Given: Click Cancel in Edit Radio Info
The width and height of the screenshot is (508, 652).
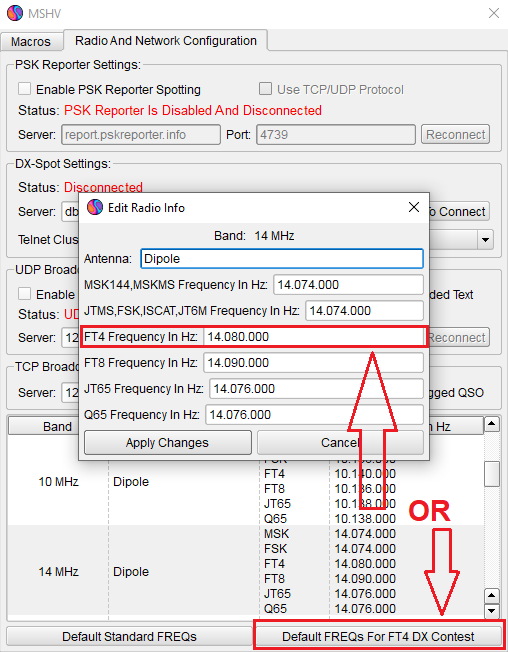Looking at the screenshot, I should [340, 443].
